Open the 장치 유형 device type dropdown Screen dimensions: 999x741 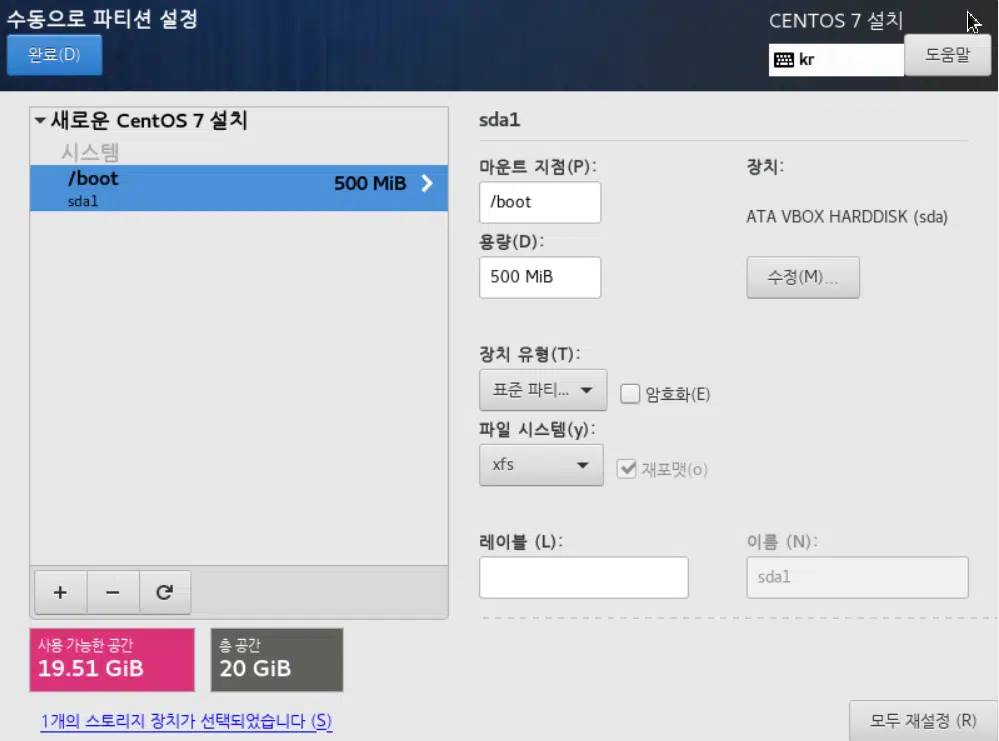(542, 390)
